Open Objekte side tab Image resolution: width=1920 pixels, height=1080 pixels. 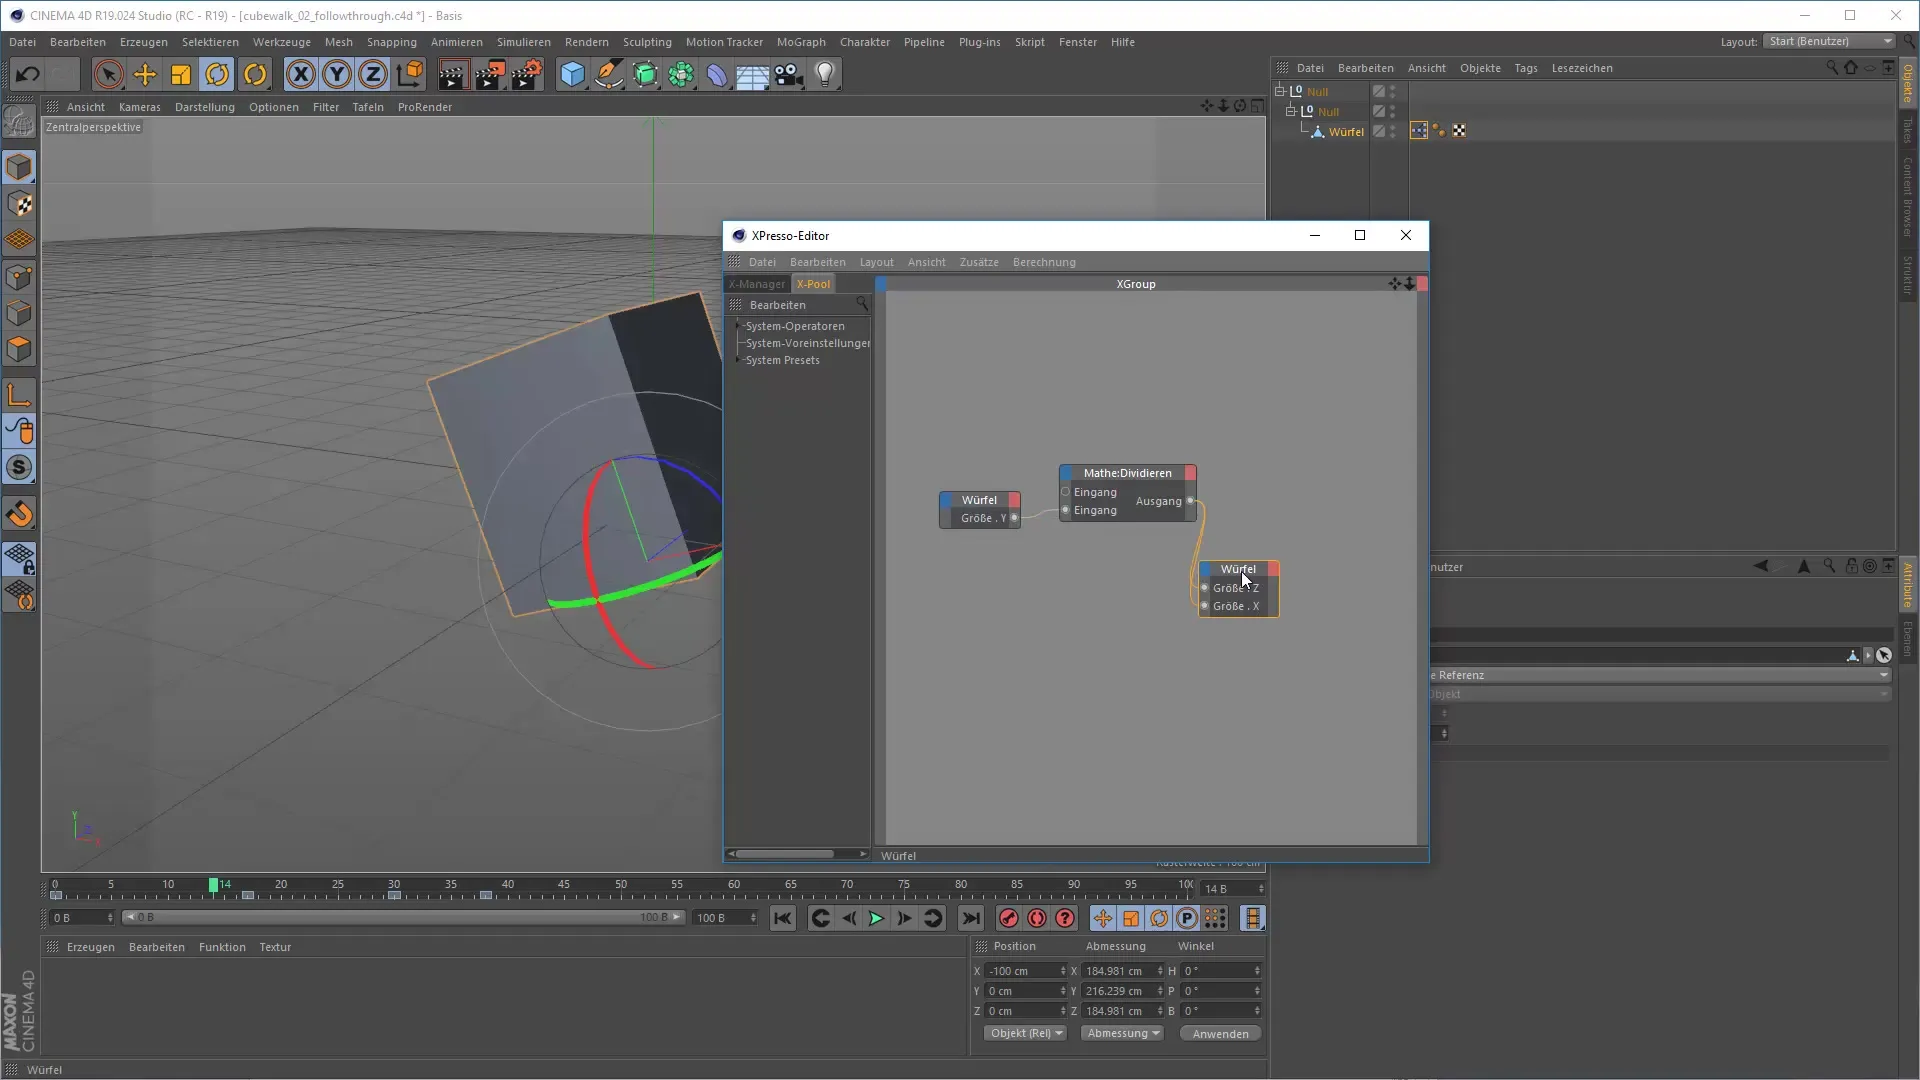[1908, 83]
